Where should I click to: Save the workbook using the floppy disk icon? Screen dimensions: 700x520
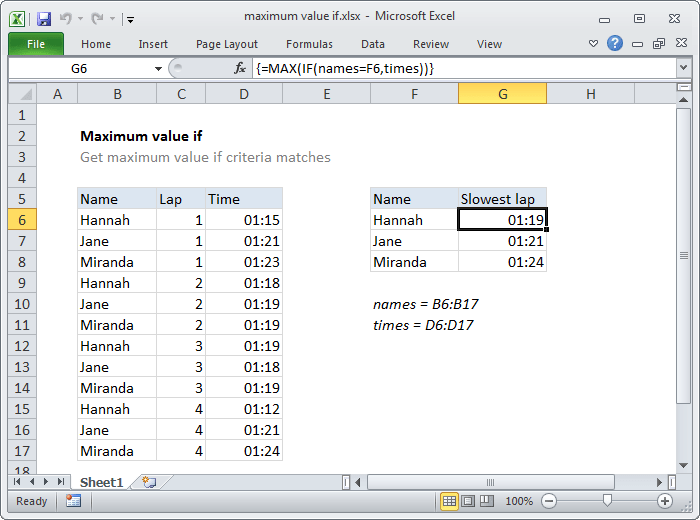click(x=44, y=19)
